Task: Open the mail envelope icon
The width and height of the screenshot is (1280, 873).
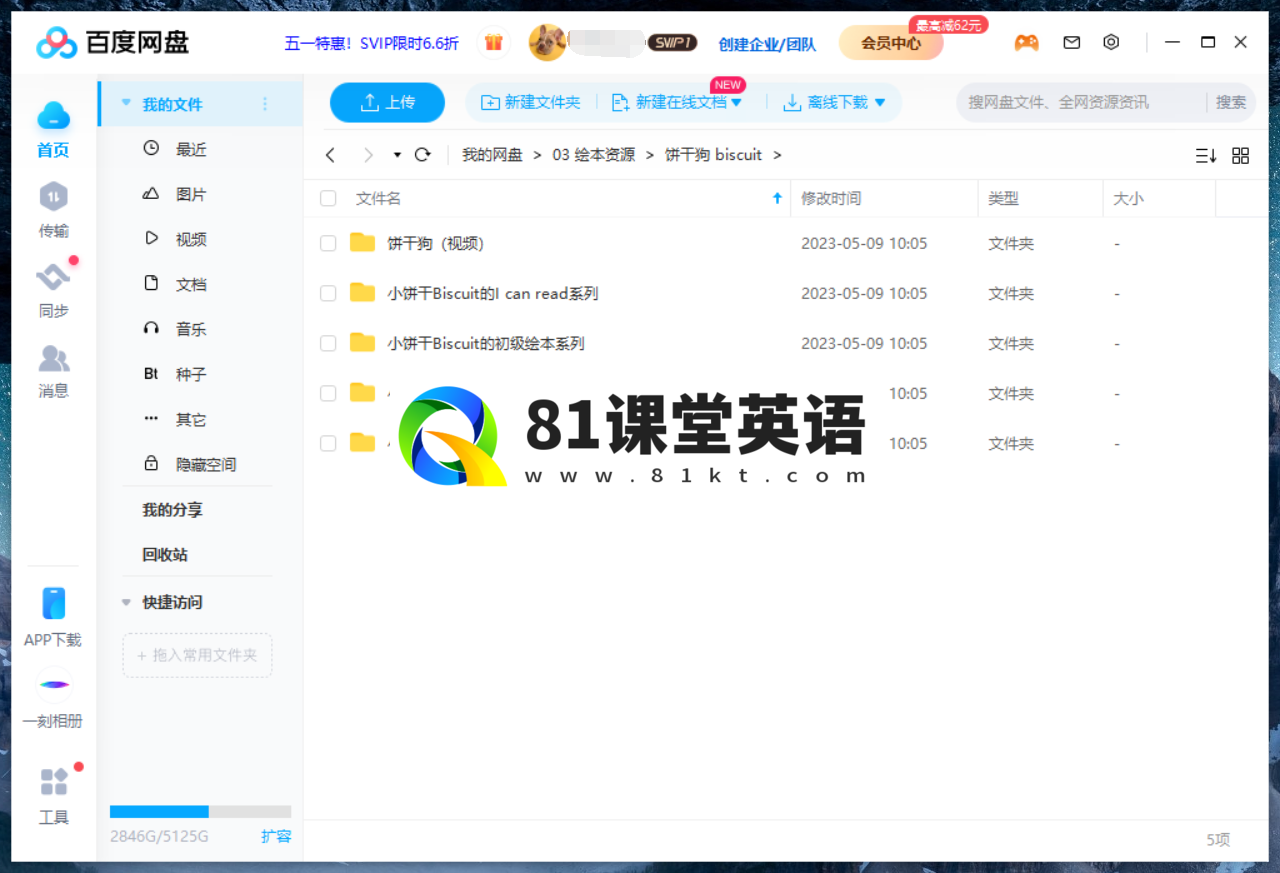Action: (x=1072, y=43)
